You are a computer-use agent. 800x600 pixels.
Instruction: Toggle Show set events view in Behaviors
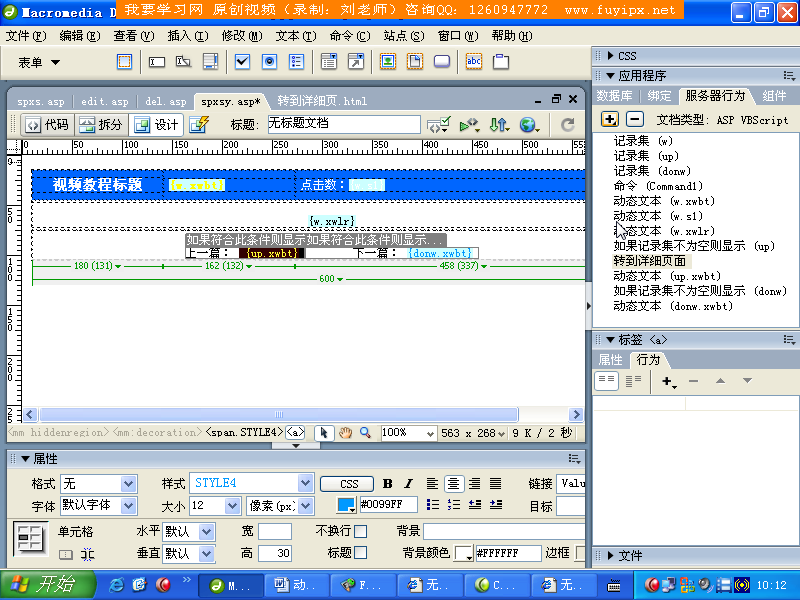(x=606, y=381)
